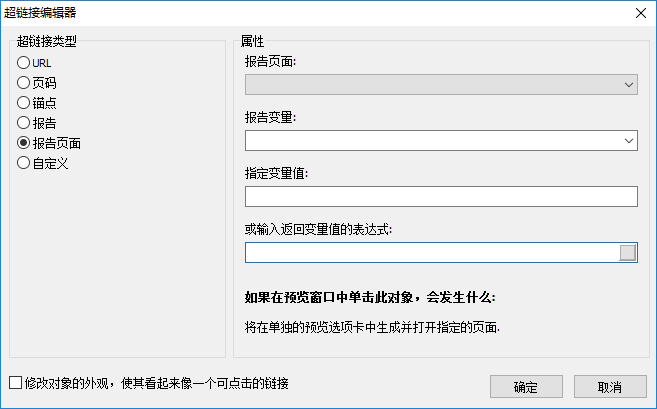Cancel the dialog with 取消
This screenshot has height=409, width=657.
[x=610, y=386]
